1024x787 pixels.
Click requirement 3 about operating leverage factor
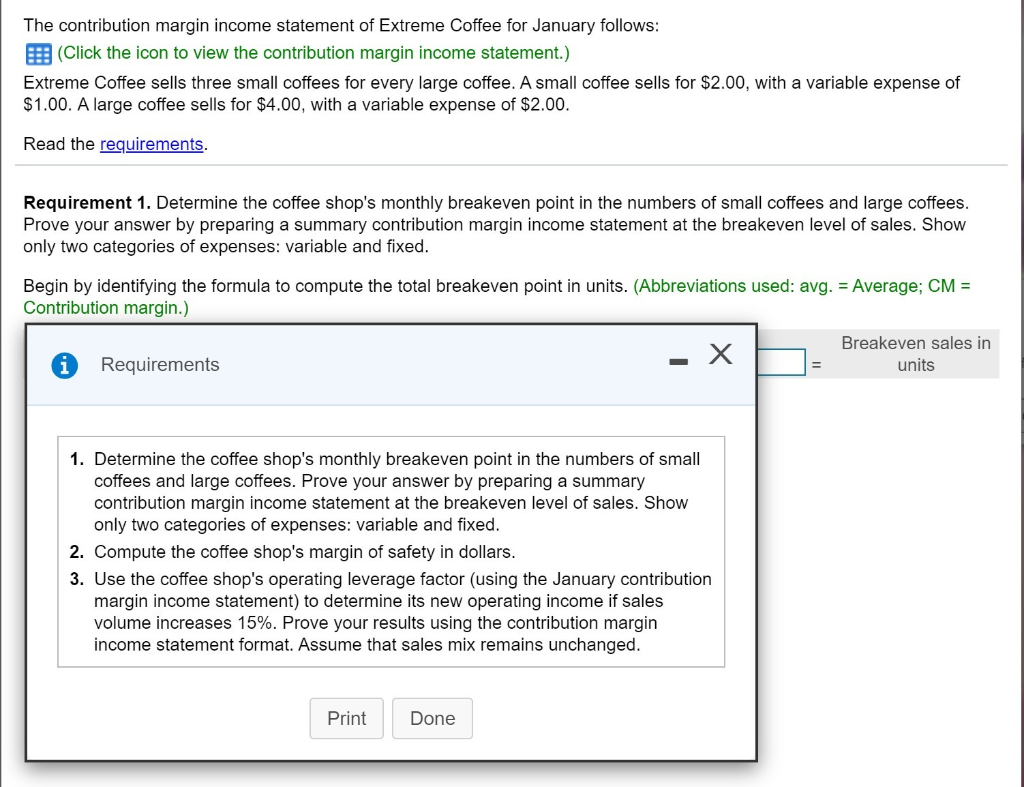(x=400, y=611)
